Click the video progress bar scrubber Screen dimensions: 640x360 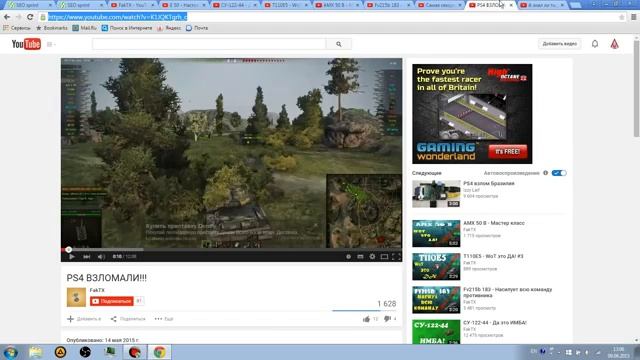[x=69, y=249]
